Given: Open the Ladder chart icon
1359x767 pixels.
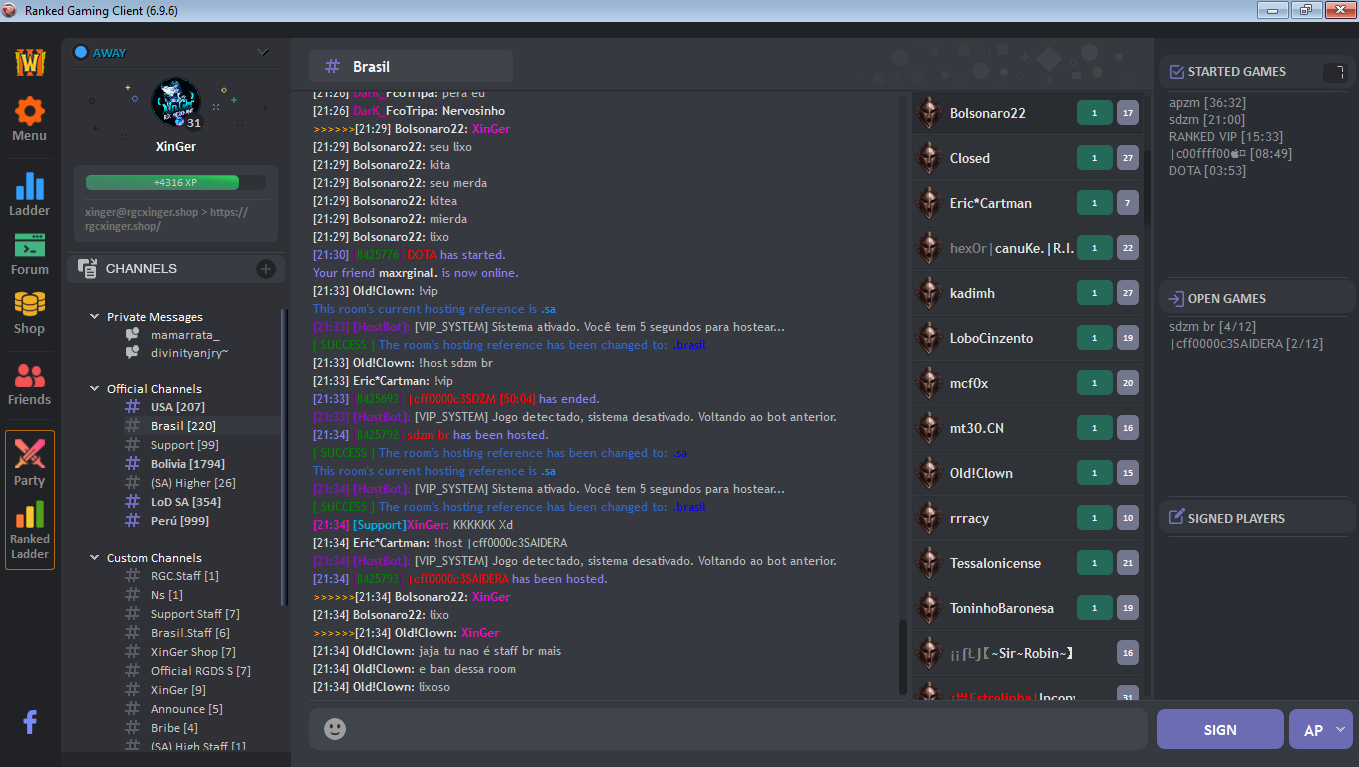Looking at the screenshot, I should (30, 186).
